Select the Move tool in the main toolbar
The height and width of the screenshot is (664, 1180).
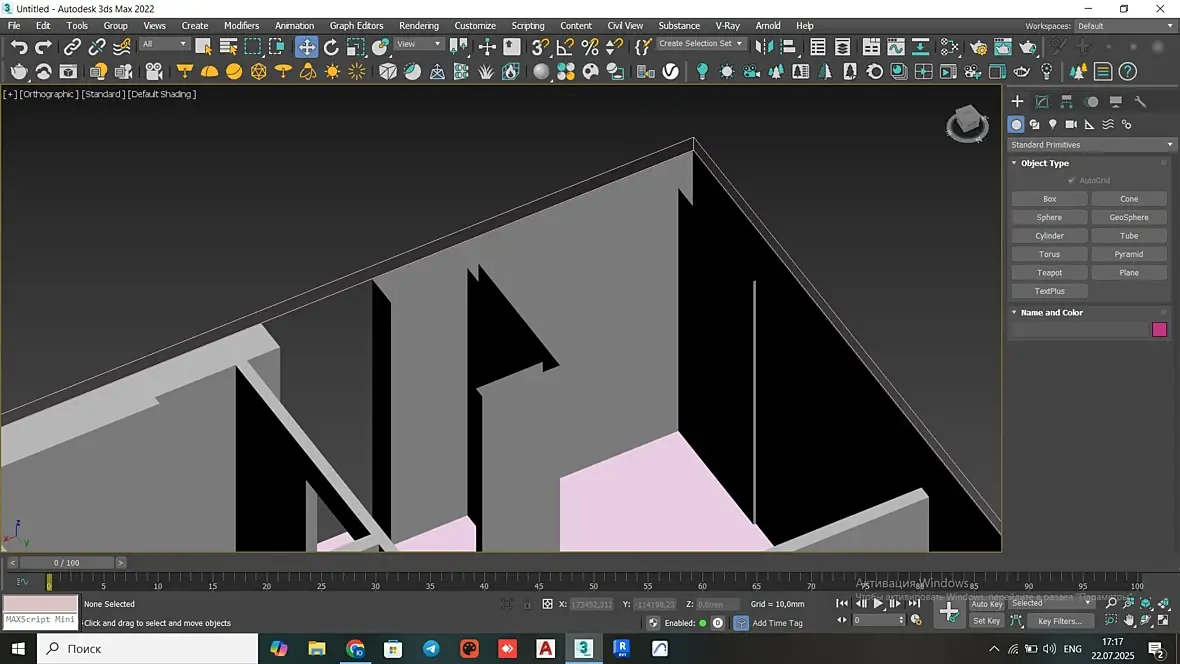(306, 46)
